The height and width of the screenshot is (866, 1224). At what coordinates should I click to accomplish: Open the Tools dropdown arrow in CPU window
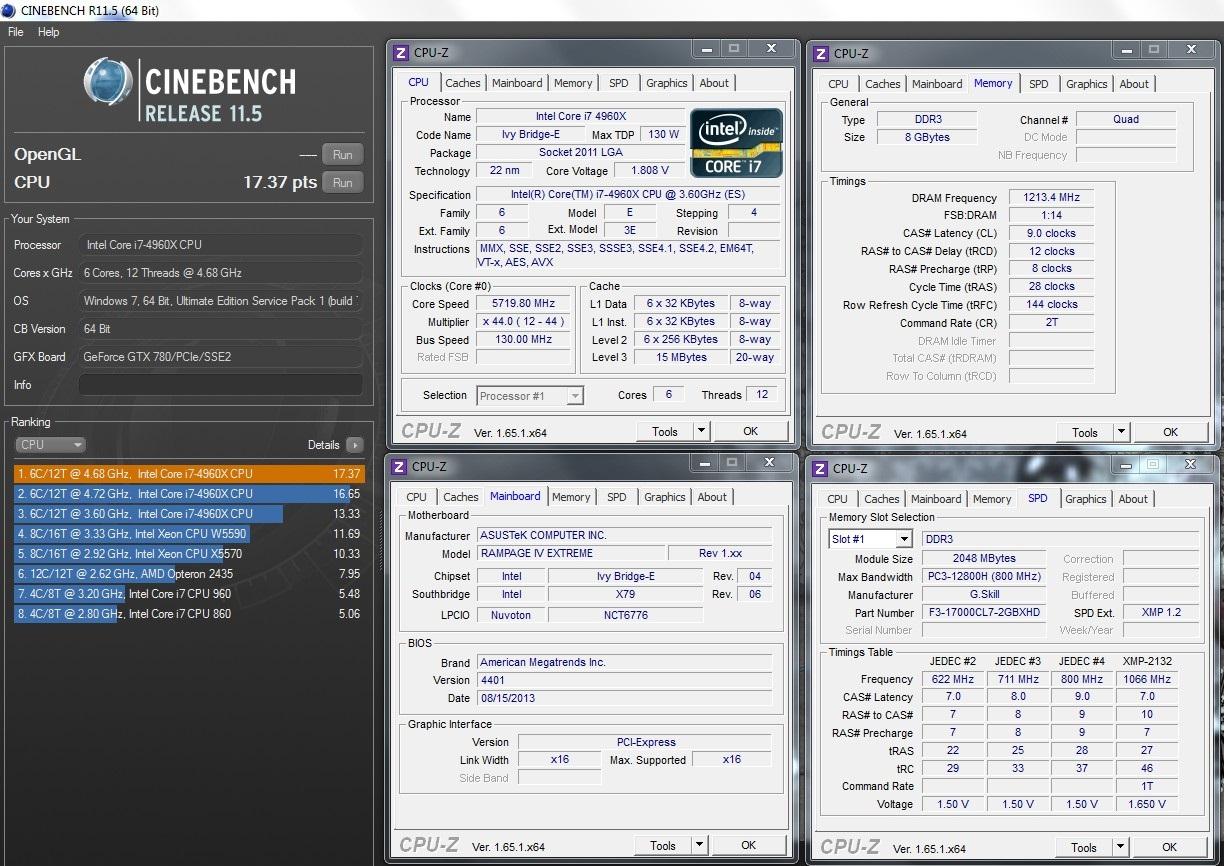point(701,432)
